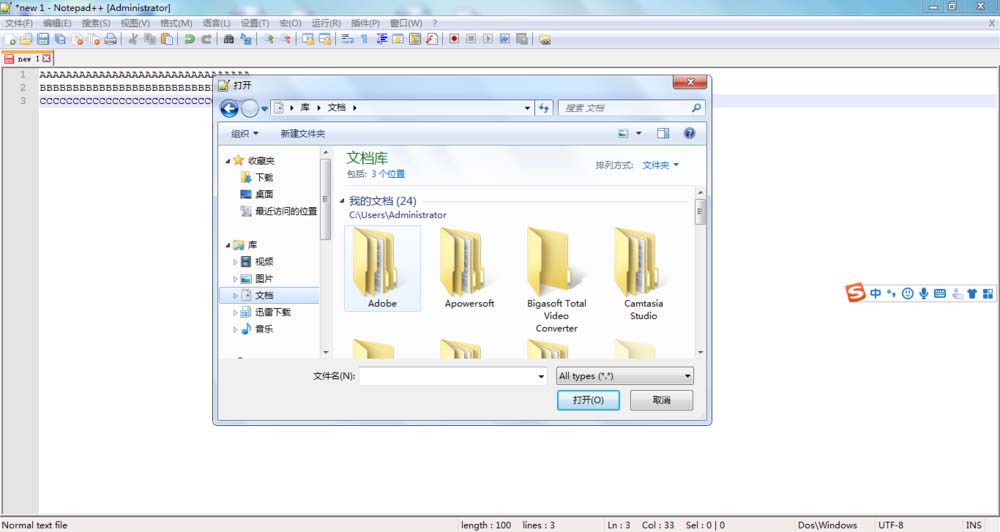Image resolution: width=1000 pixels, height=532 pixels.
Task: Click the Zoom In toolbar icon
Action: click(269, 40)
